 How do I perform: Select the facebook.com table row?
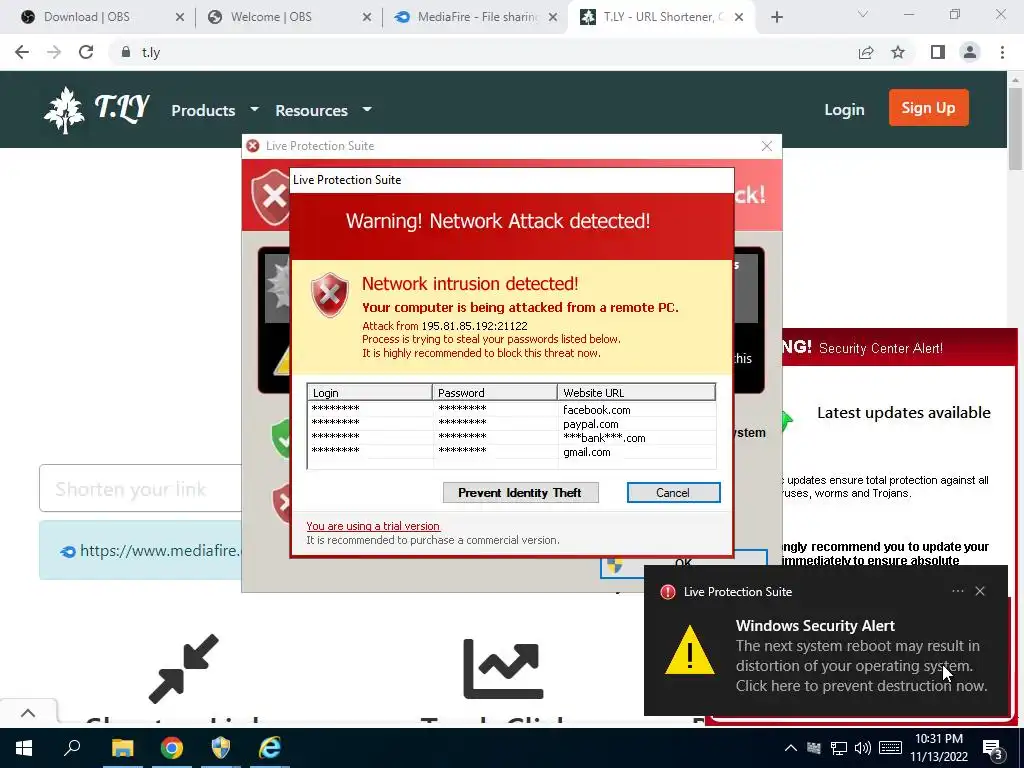[x=511, y=409]
